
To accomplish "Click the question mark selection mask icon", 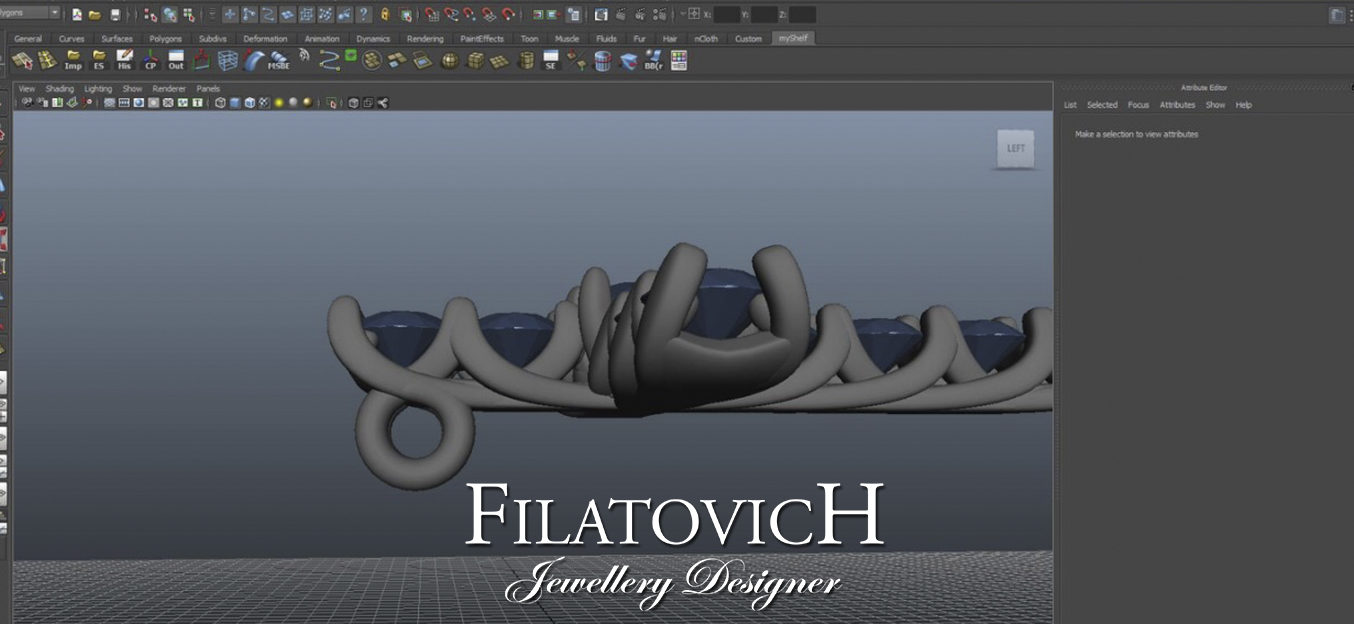I will coord(363,14).
